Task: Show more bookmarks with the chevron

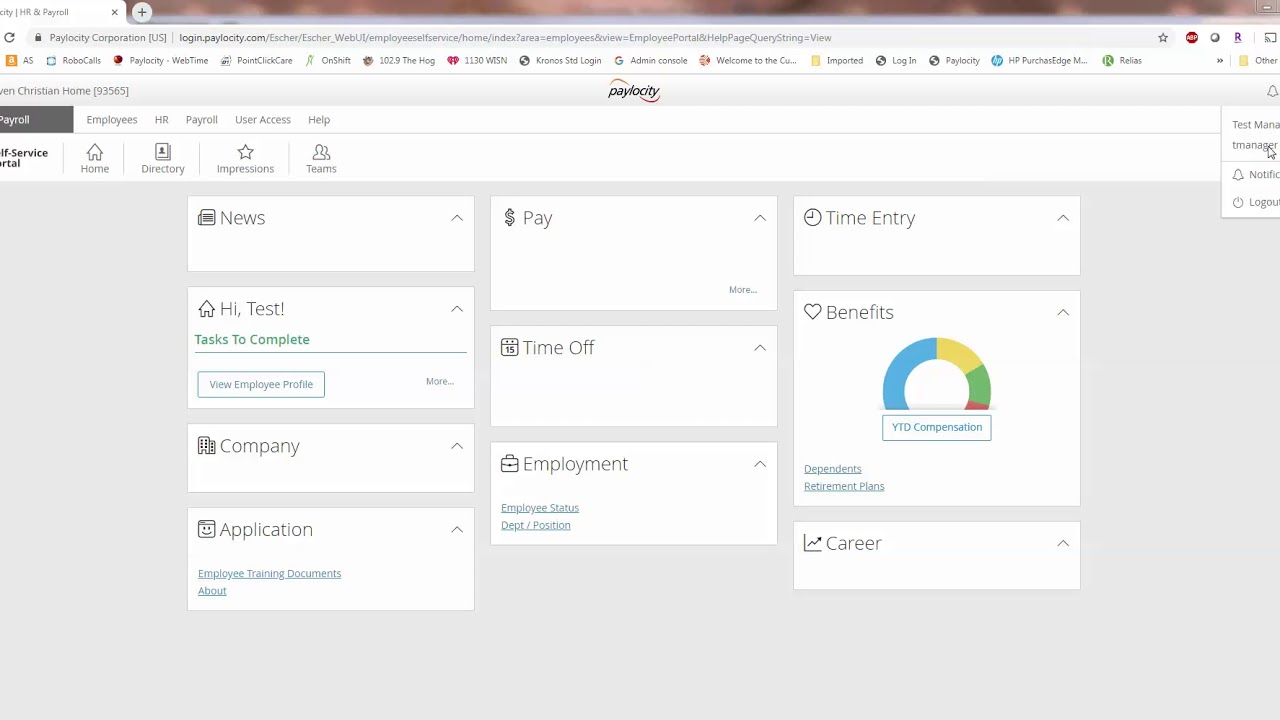Action: [x=1220, y=60]
